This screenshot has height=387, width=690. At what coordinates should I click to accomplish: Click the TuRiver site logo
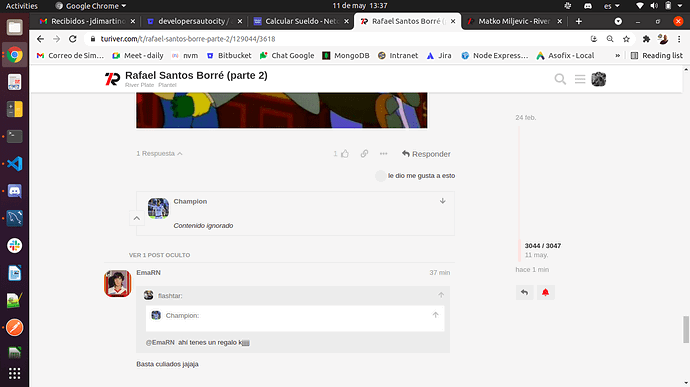[x=113, y=79]
